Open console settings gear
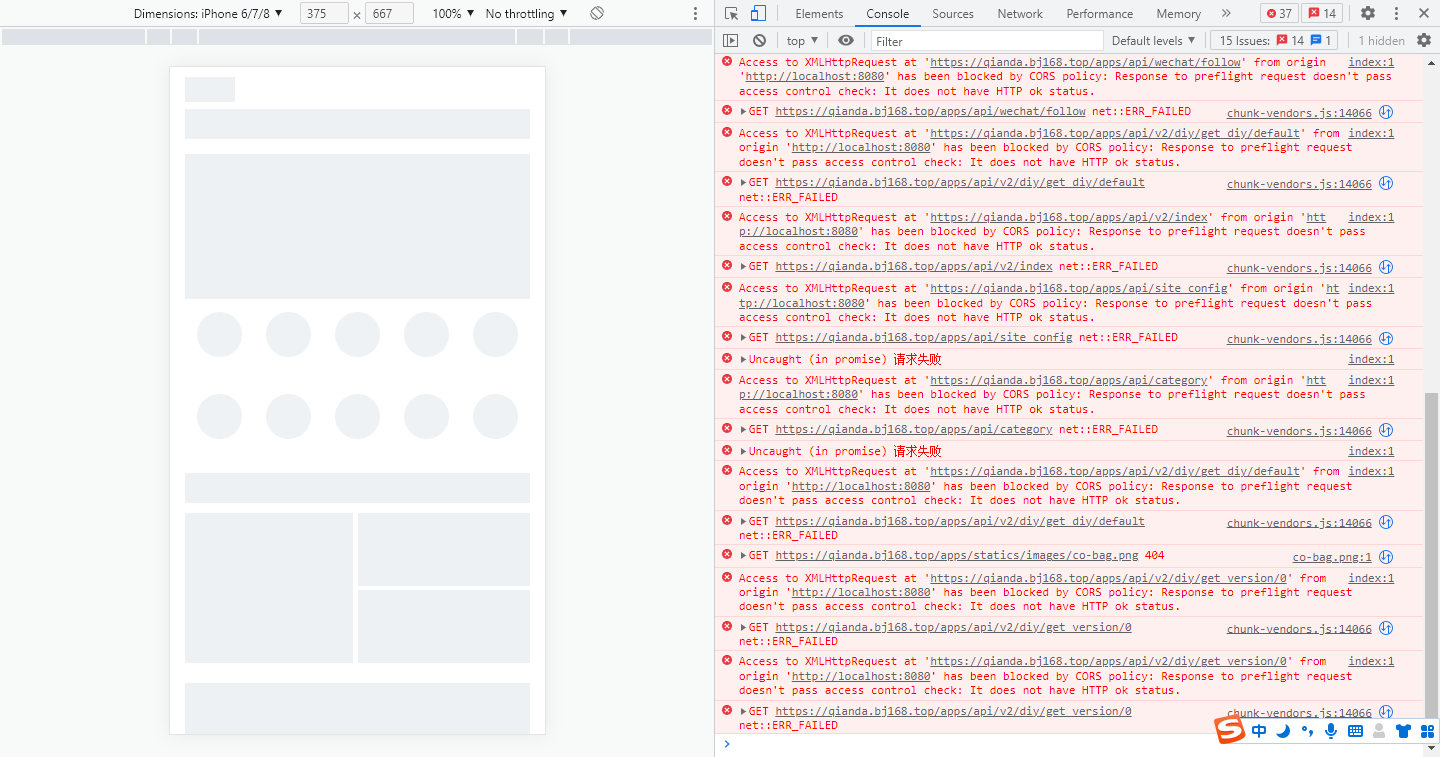This screenshot has height=757, width=1440. pyautogui.click(x=1424, y=41)
